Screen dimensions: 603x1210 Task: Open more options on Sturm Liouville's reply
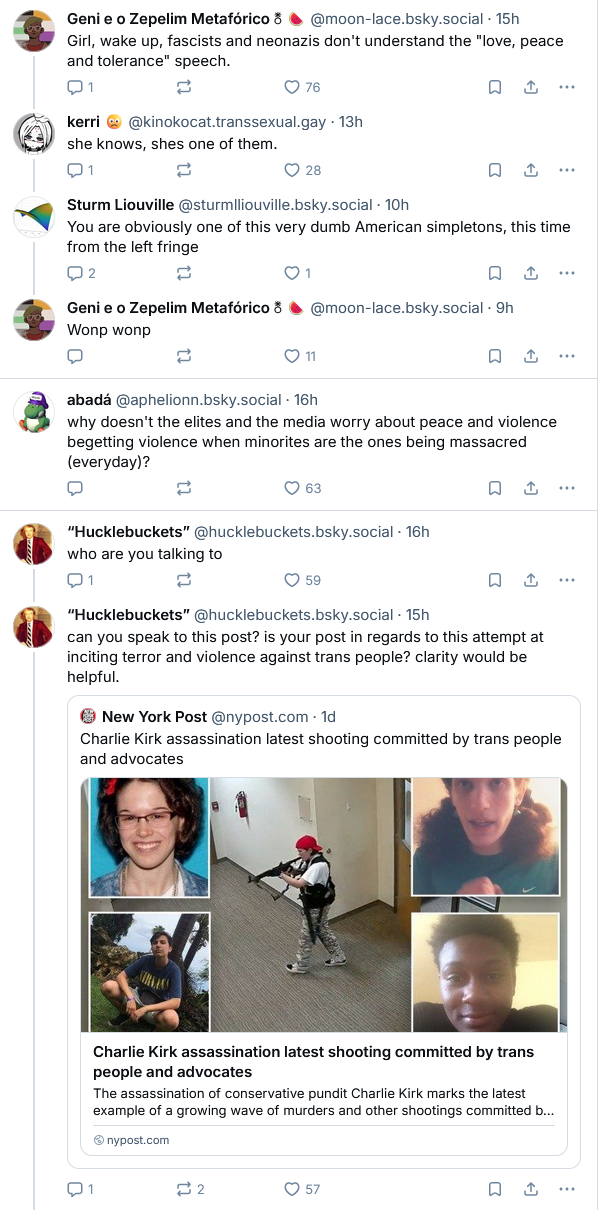point(567,273)
